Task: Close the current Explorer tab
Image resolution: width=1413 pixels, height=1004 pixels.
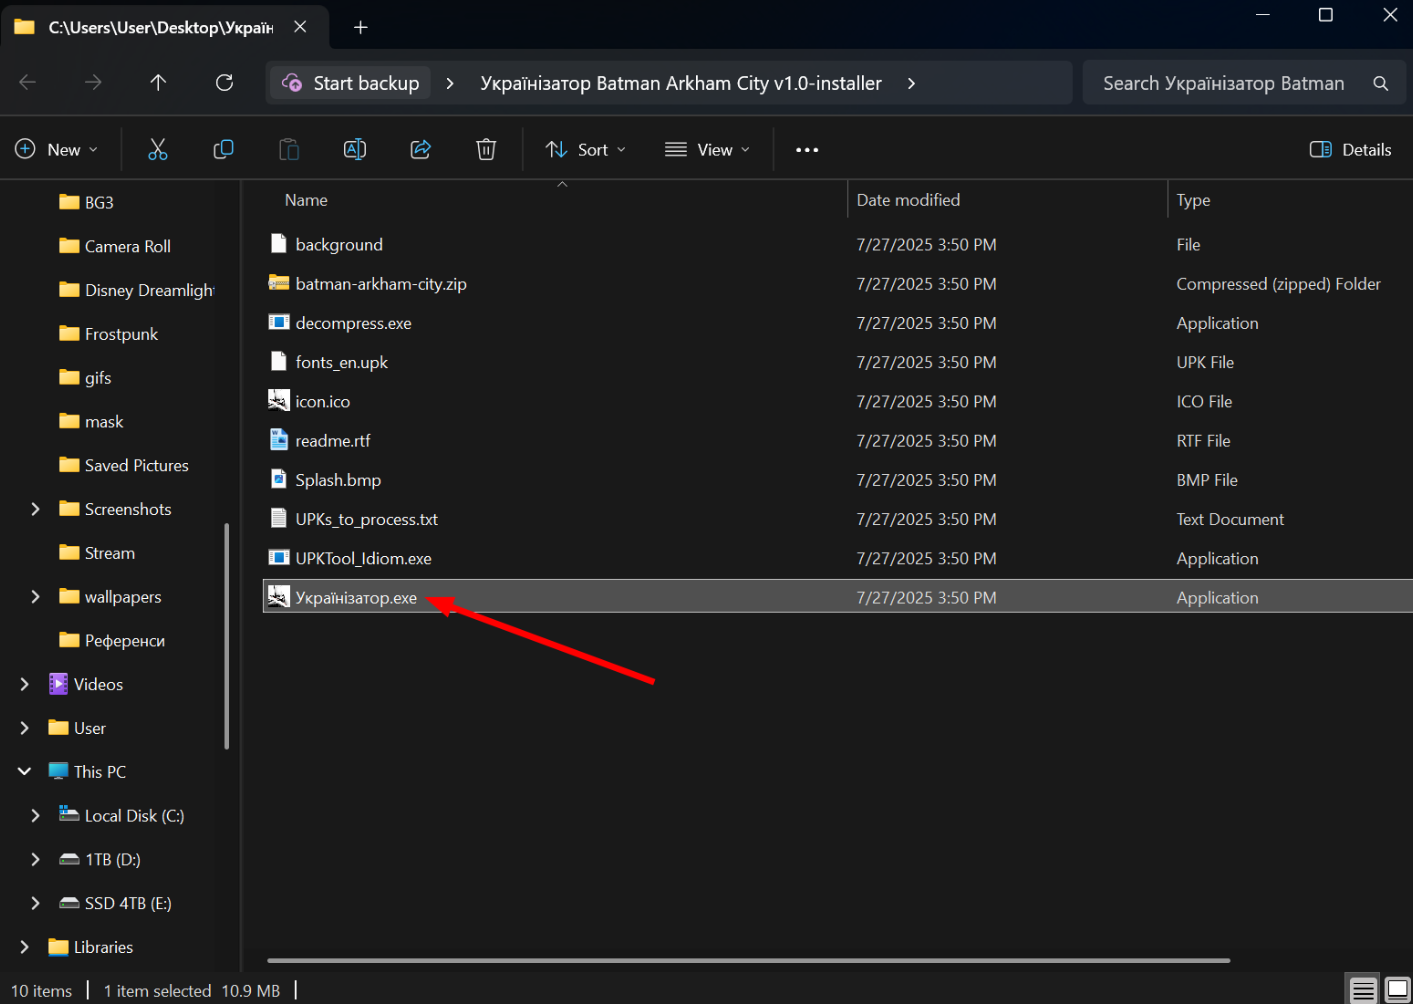Action: click(x=300, y=27)
